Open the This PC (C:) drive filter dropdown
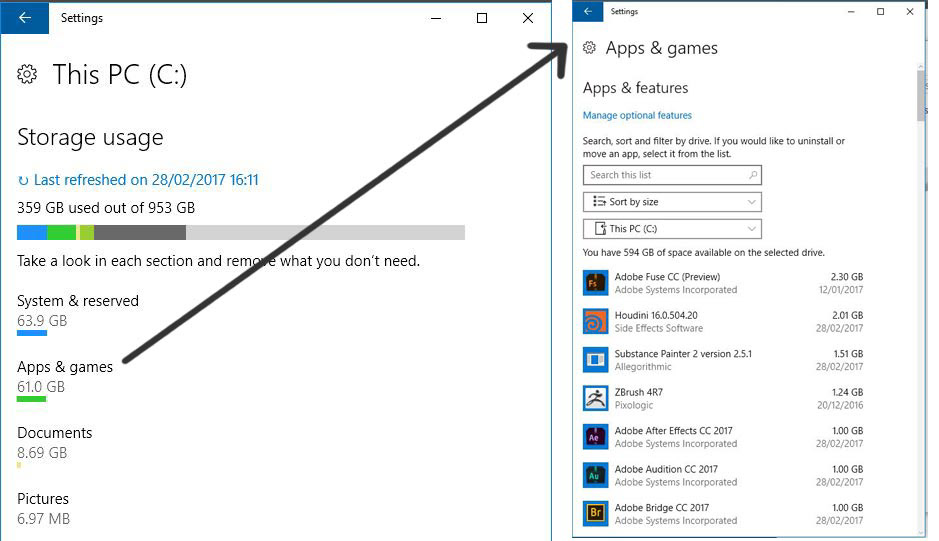939x541 pixels. coord(672,229)
